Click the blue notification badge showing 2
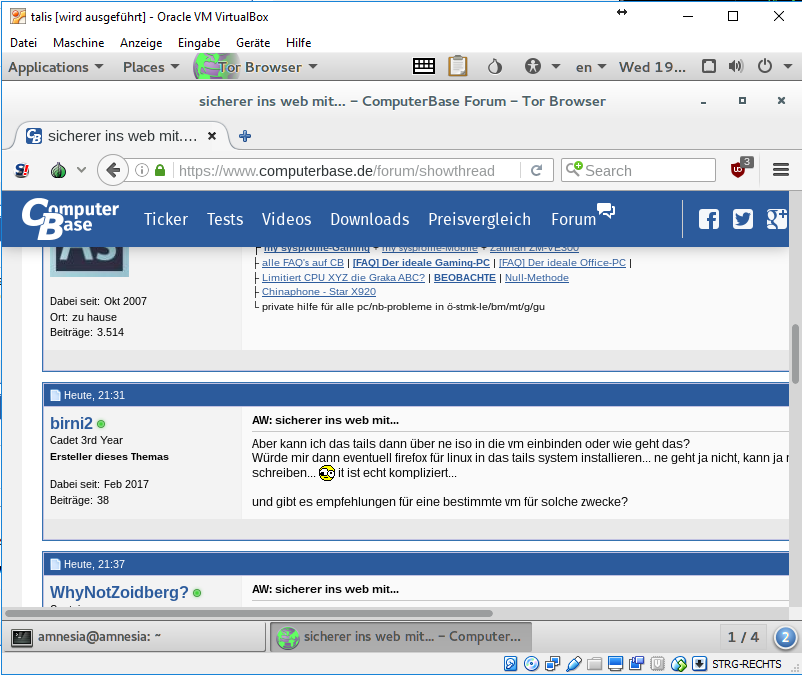Image resolution: width=802 pixels, height=675 pixels. point(786,638)
